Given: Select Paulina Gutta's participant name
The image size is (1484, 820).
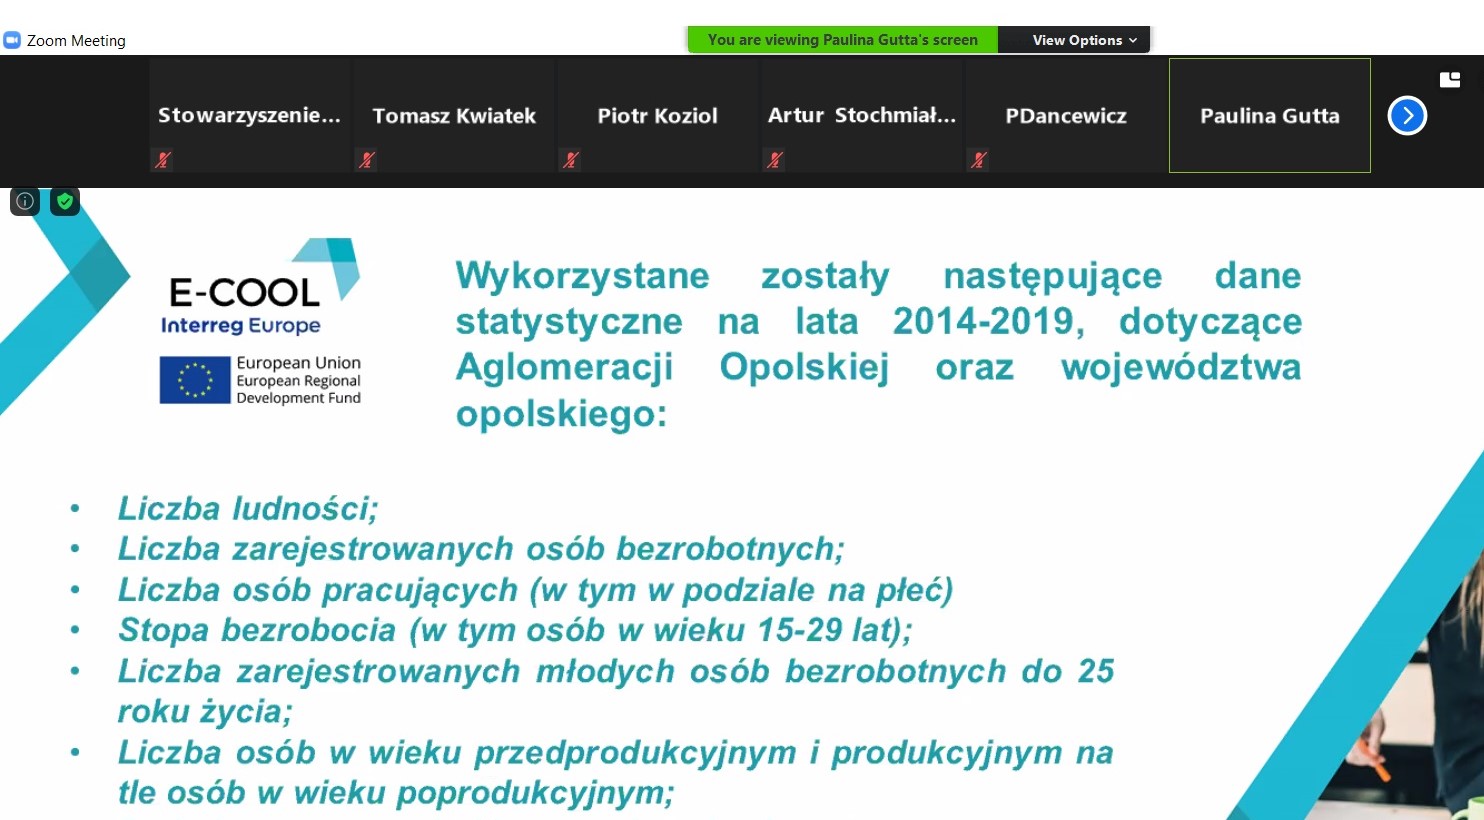Looking at the screenshot, I should pos(1269,116).
